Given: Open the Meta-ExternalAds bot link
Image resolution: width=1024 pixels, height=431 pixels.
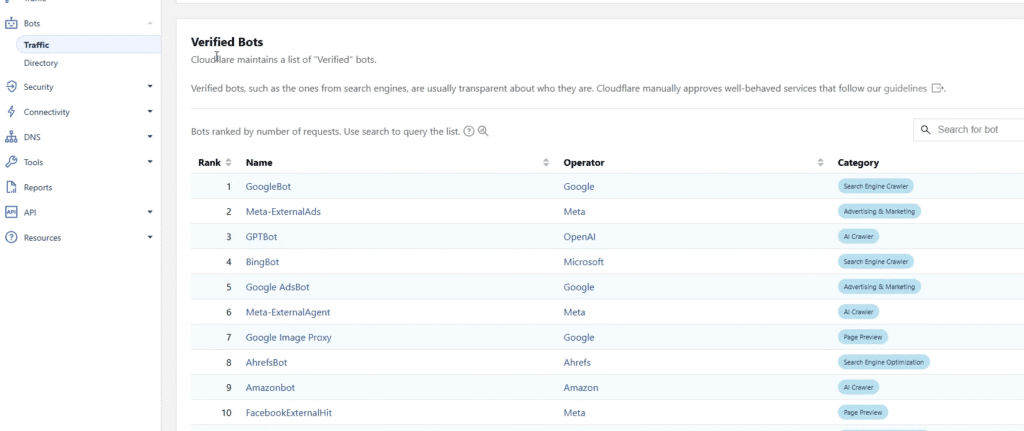Looking at the screenshot, I should click(283, 212).
